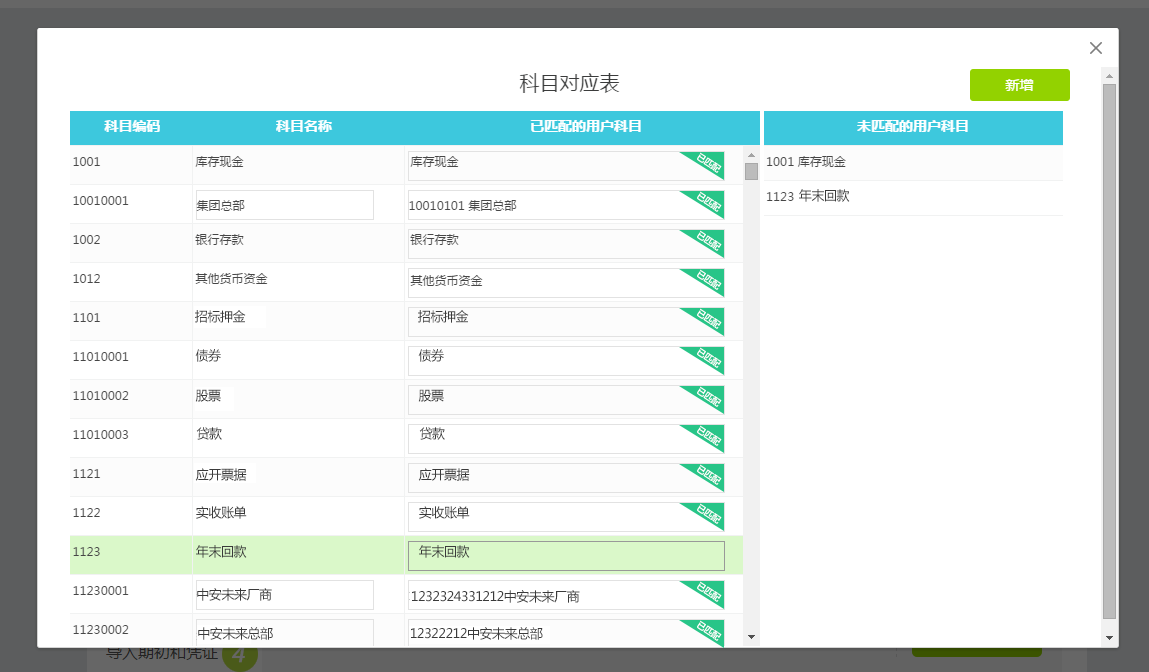The height and width of the screenshot is (672, 1149).
Task: Click the matched 其他货币资金 field in row 1012
Action: (x=566, y=283)
